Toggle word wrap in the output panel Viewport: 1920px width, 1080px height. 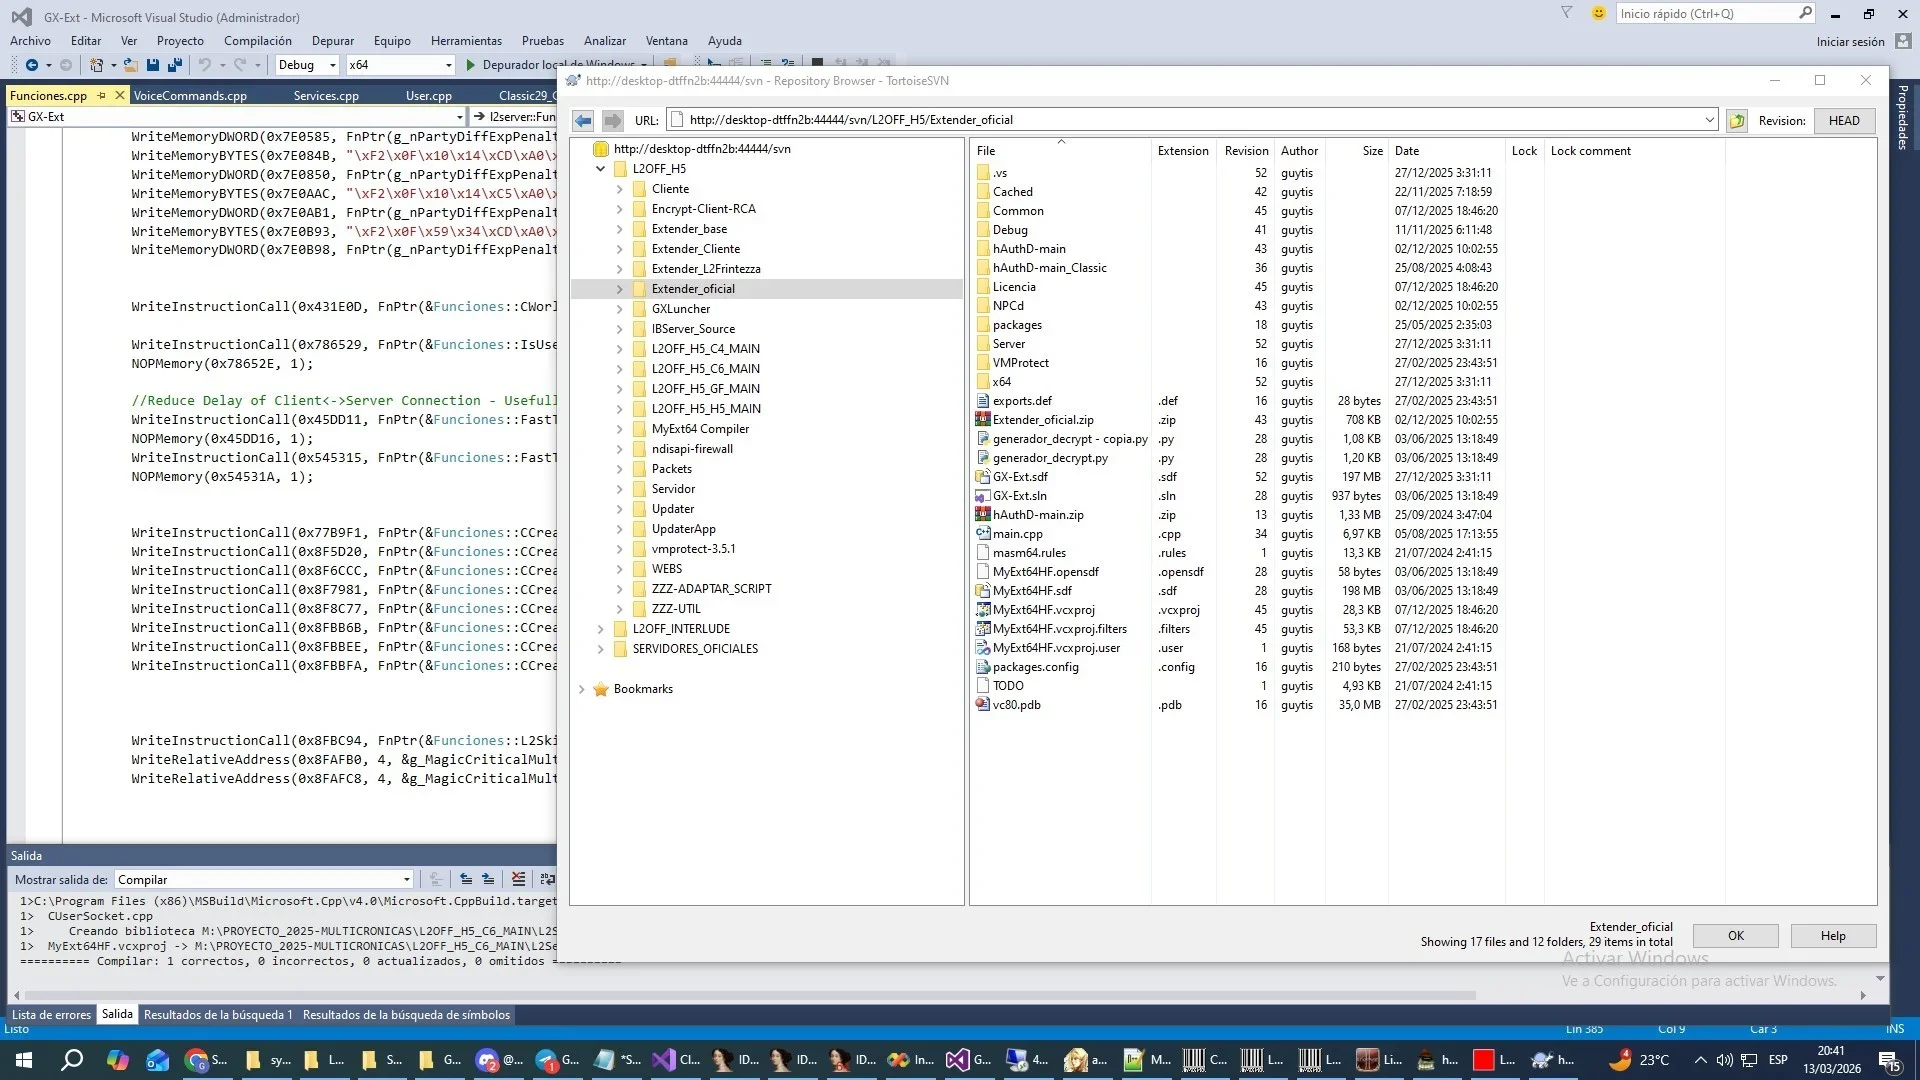tap(547, 879)
